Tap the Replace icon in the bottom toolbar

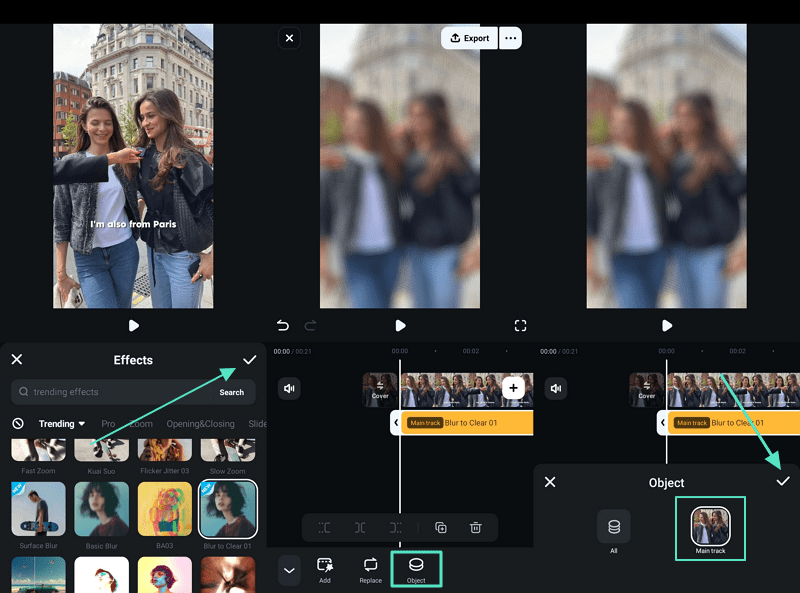click(x=370, y=569)
